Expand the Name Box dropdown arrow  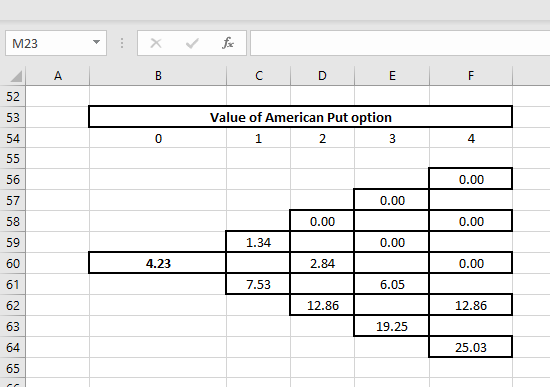coord(96,42)
